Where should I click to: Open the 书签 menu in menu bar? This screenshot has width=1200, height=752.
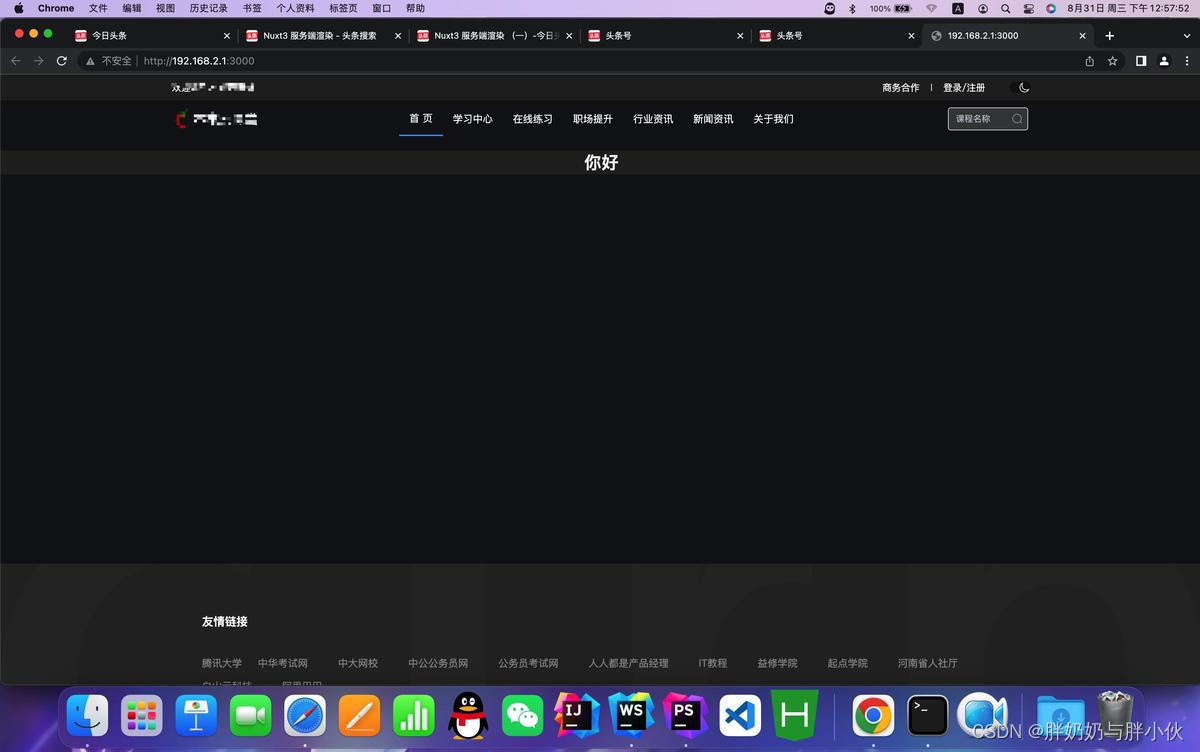point(252,8)
